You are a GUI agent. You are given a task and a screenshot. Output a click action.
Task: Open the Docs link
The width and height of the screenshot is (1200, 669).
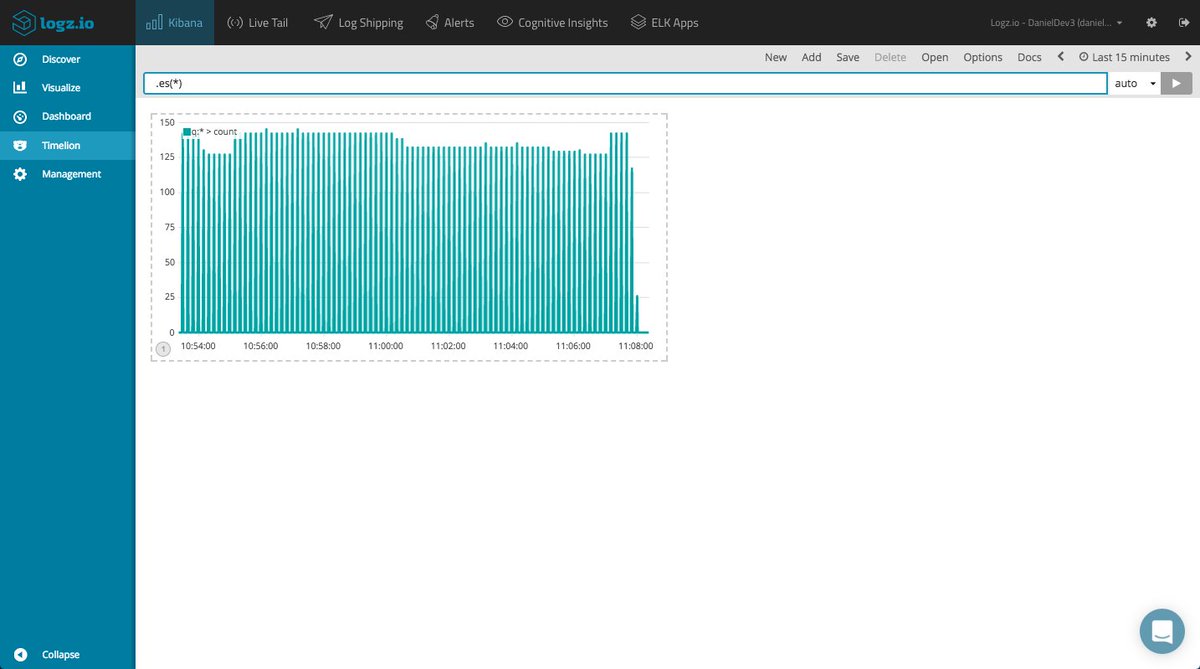pyautogui.click(x=1030, y=57)
